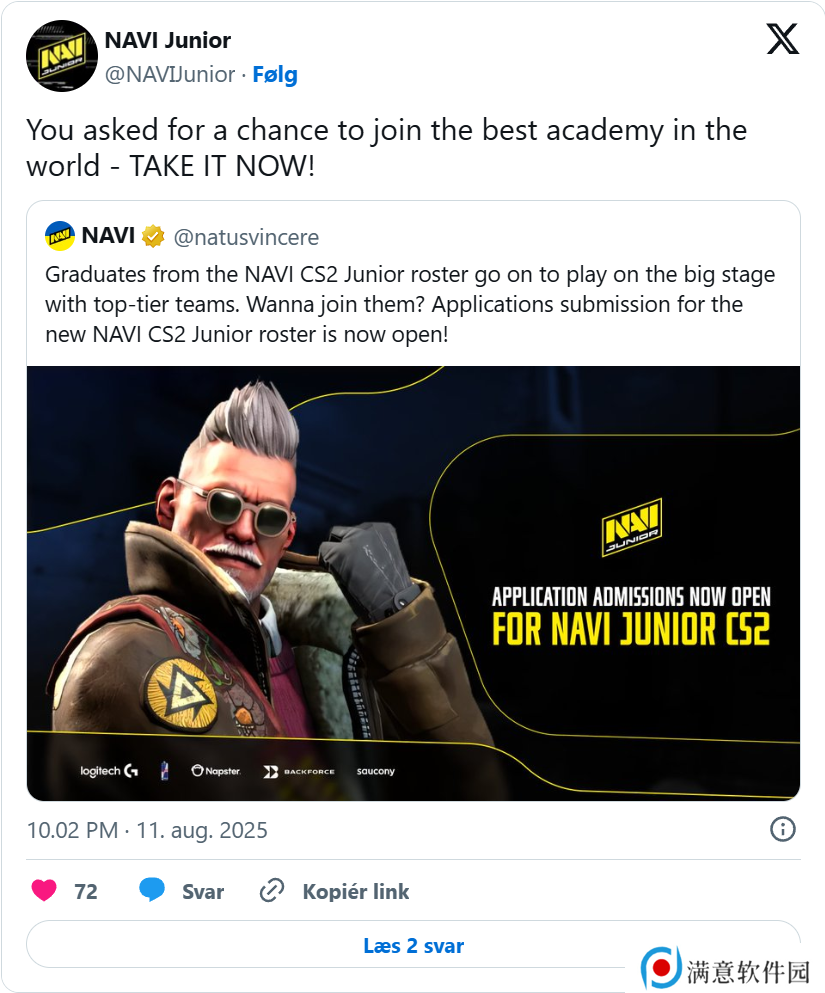825x993 pixels.
Task: Click the X logo icon
Action: [783, 39]
